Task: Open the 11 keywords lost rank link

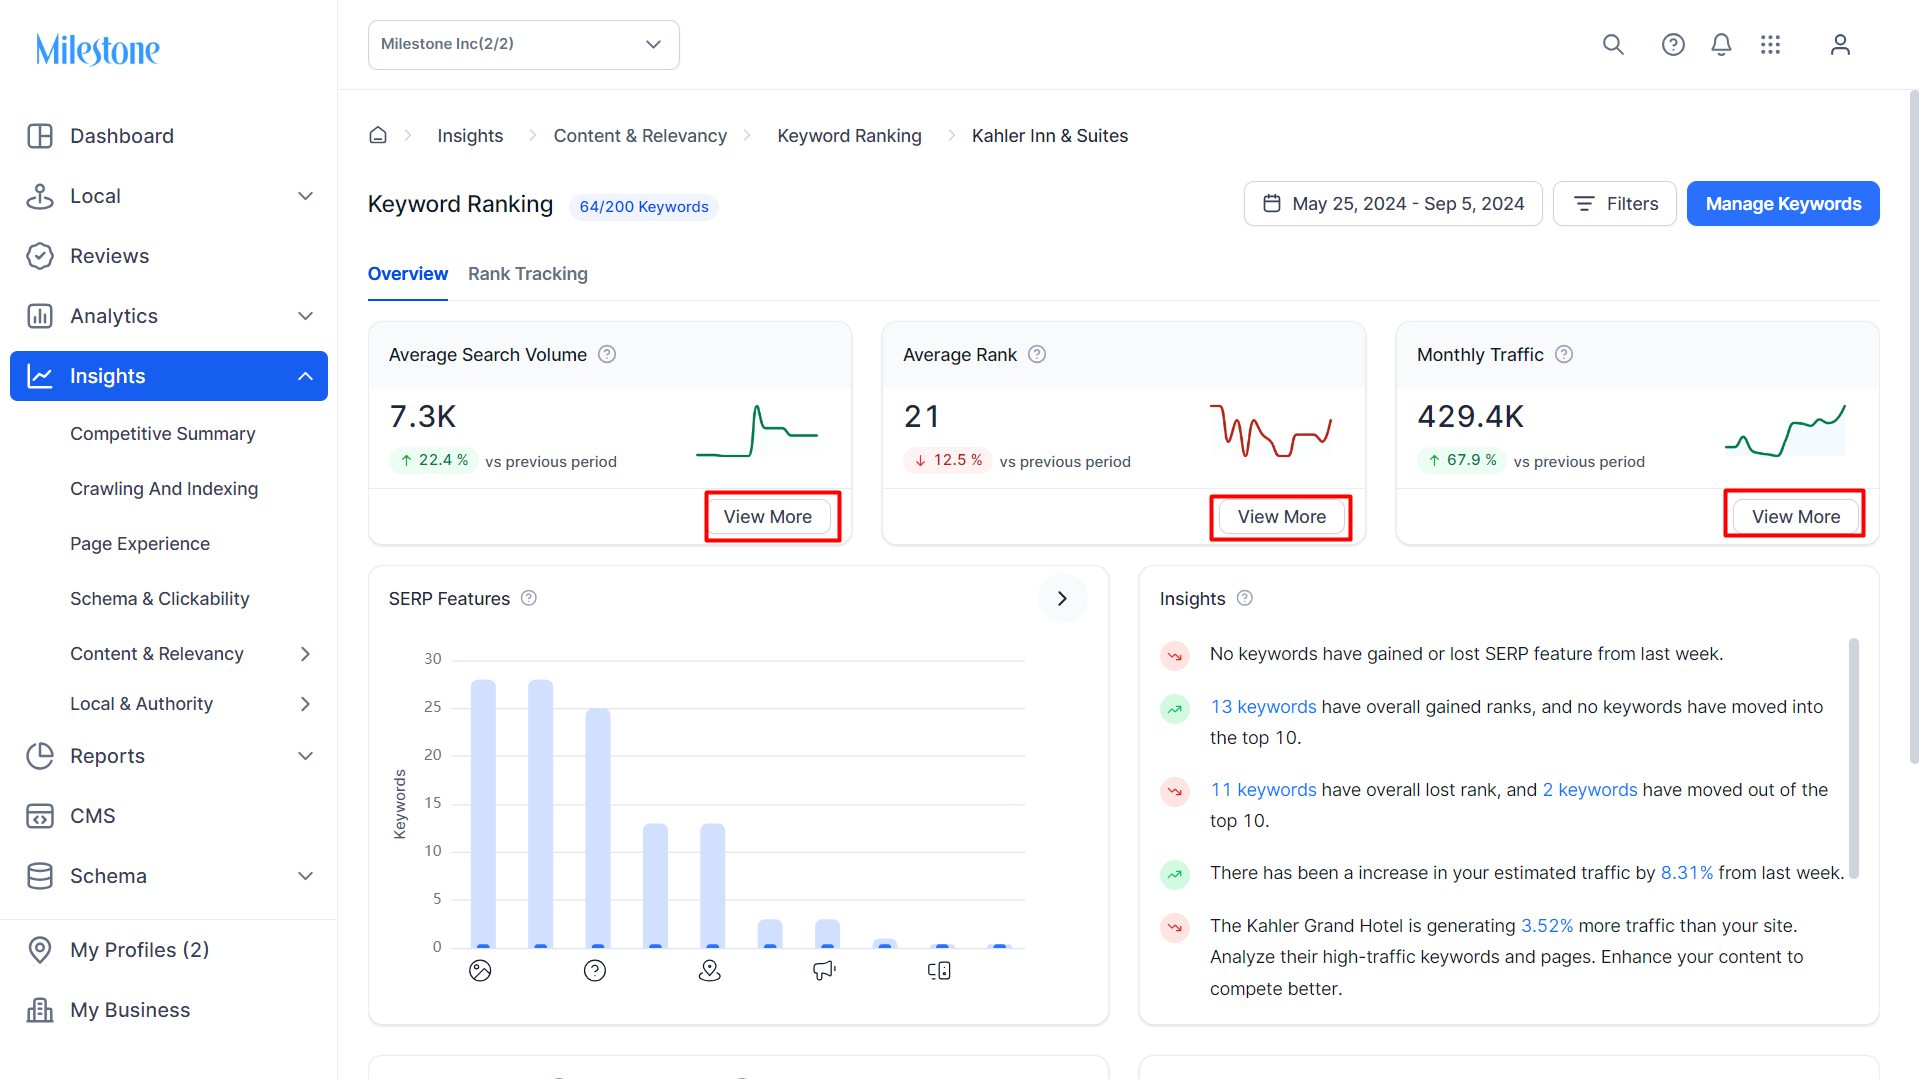Action: click(x=1264, y=790)
